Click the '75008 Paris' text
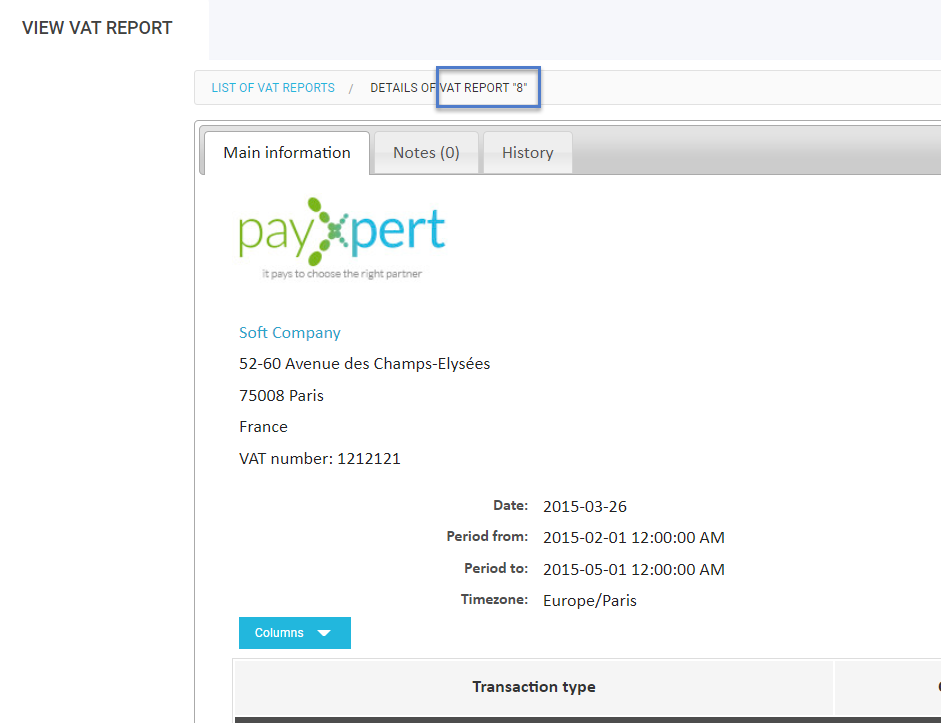The width and height of the screenshot is (941, 723). point(281,395)
